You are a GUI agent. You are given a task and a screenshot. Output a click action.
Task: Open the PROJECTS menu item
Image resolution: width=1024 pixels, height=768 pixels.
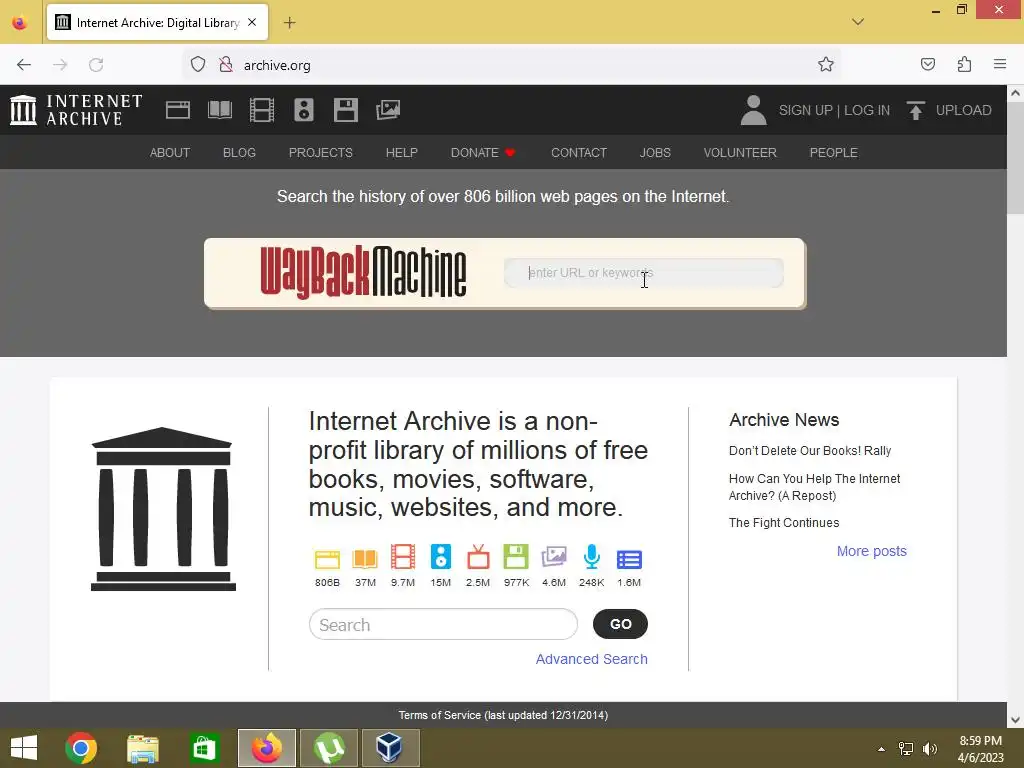coord(321,153)
